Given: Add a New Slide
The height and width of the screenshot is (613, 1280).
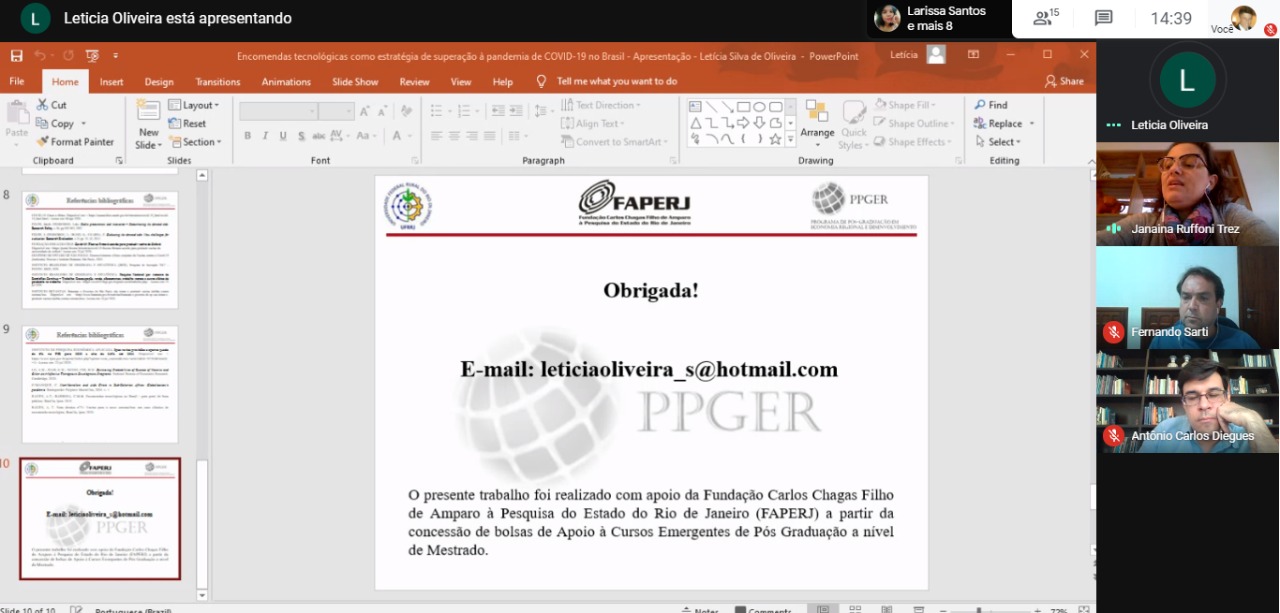Looking at the screenshot, I should 148,124.
